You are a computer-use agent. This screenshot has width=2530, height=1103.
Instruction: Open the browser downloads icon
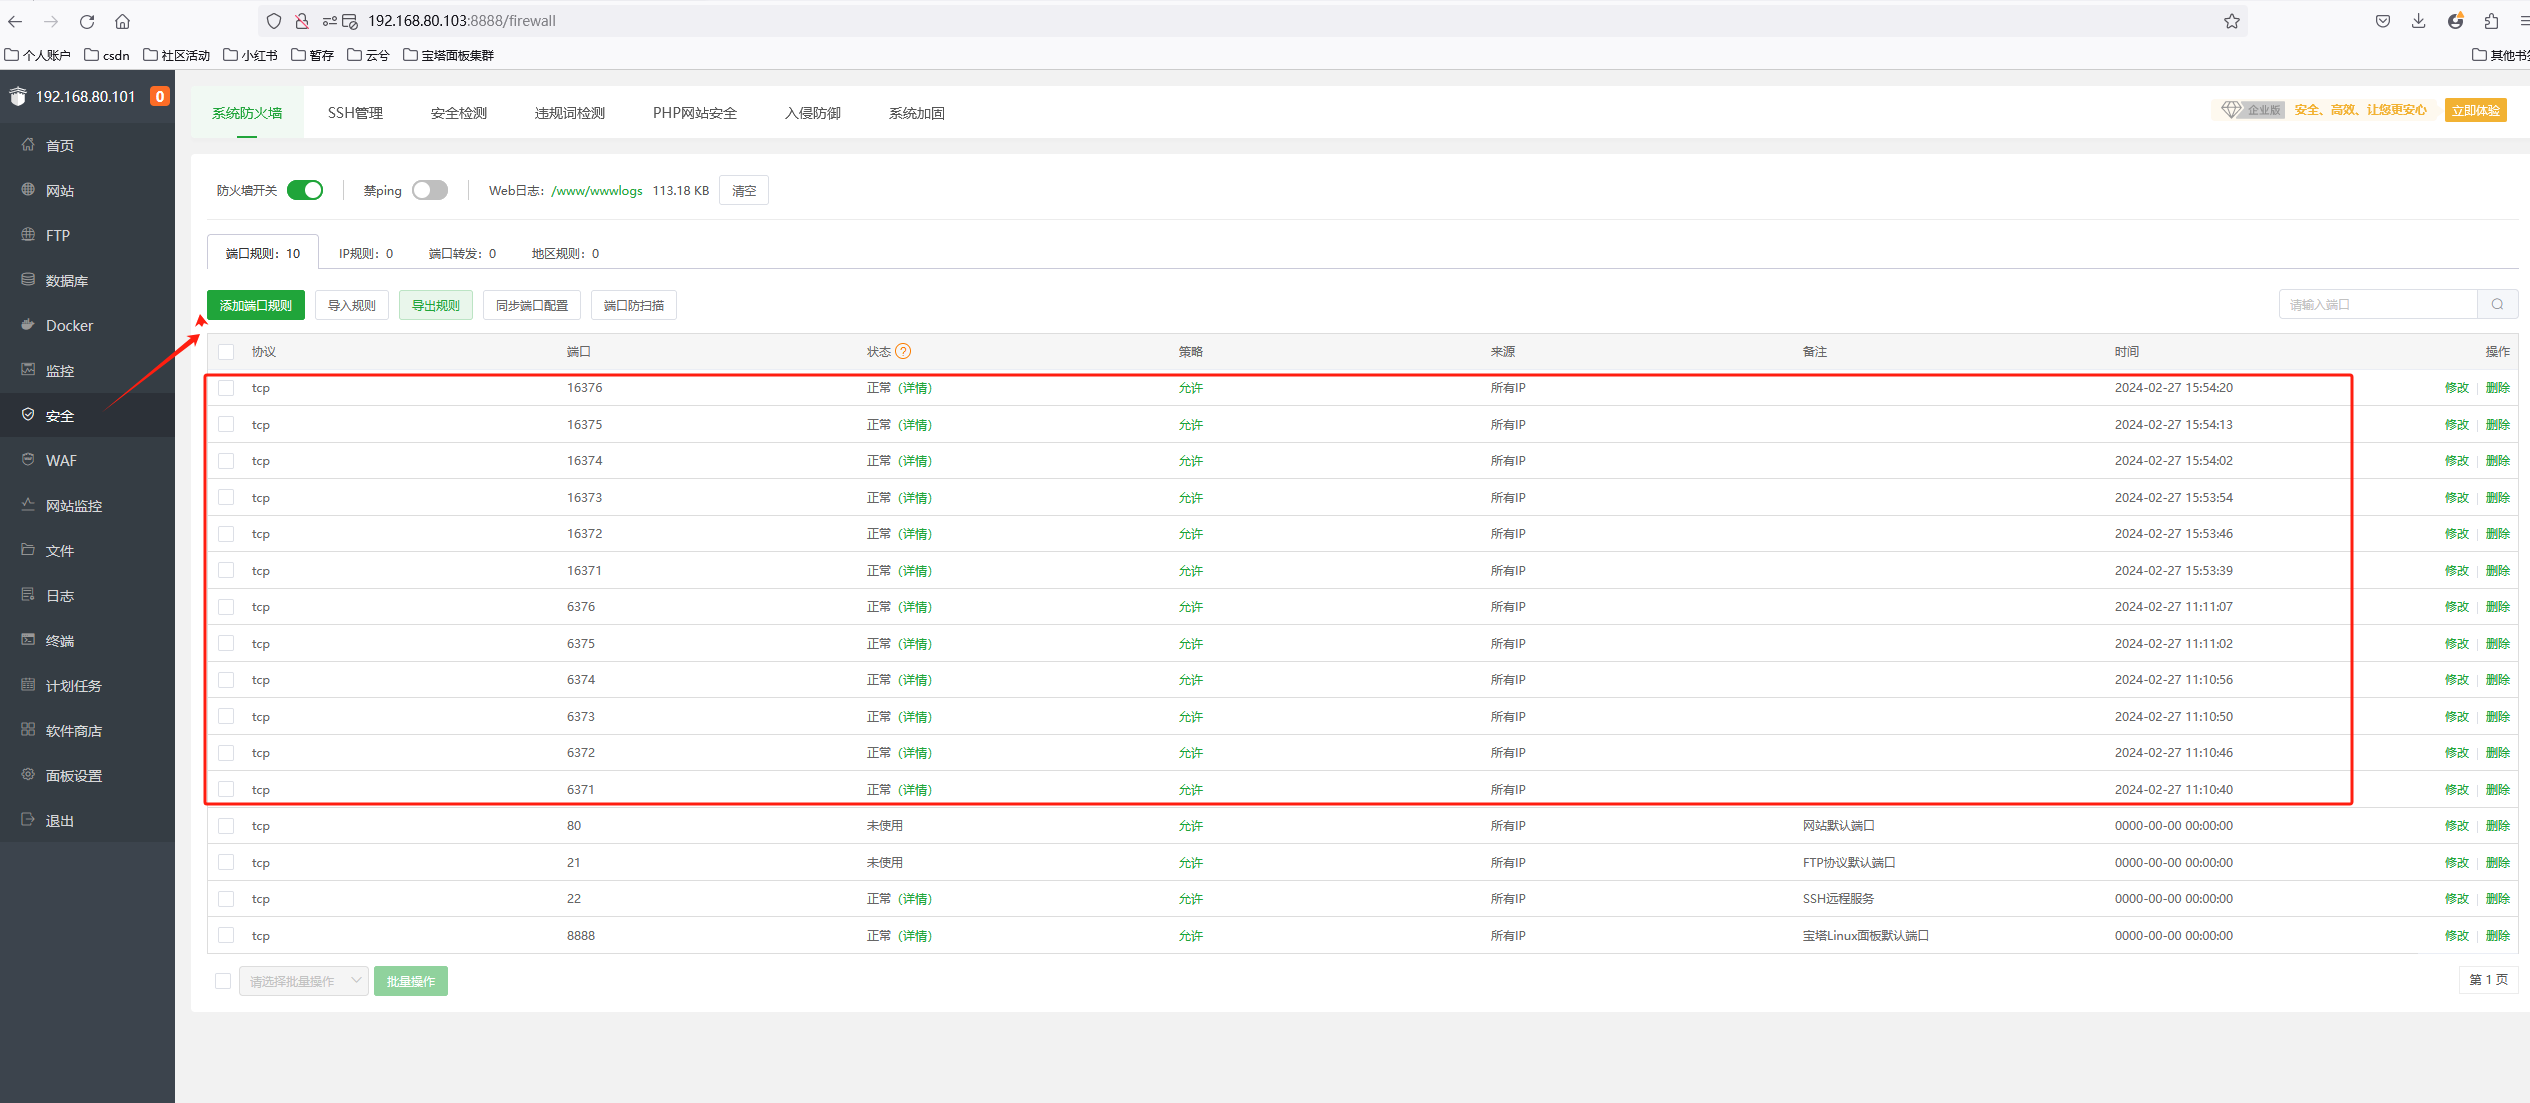[2418, 21]
